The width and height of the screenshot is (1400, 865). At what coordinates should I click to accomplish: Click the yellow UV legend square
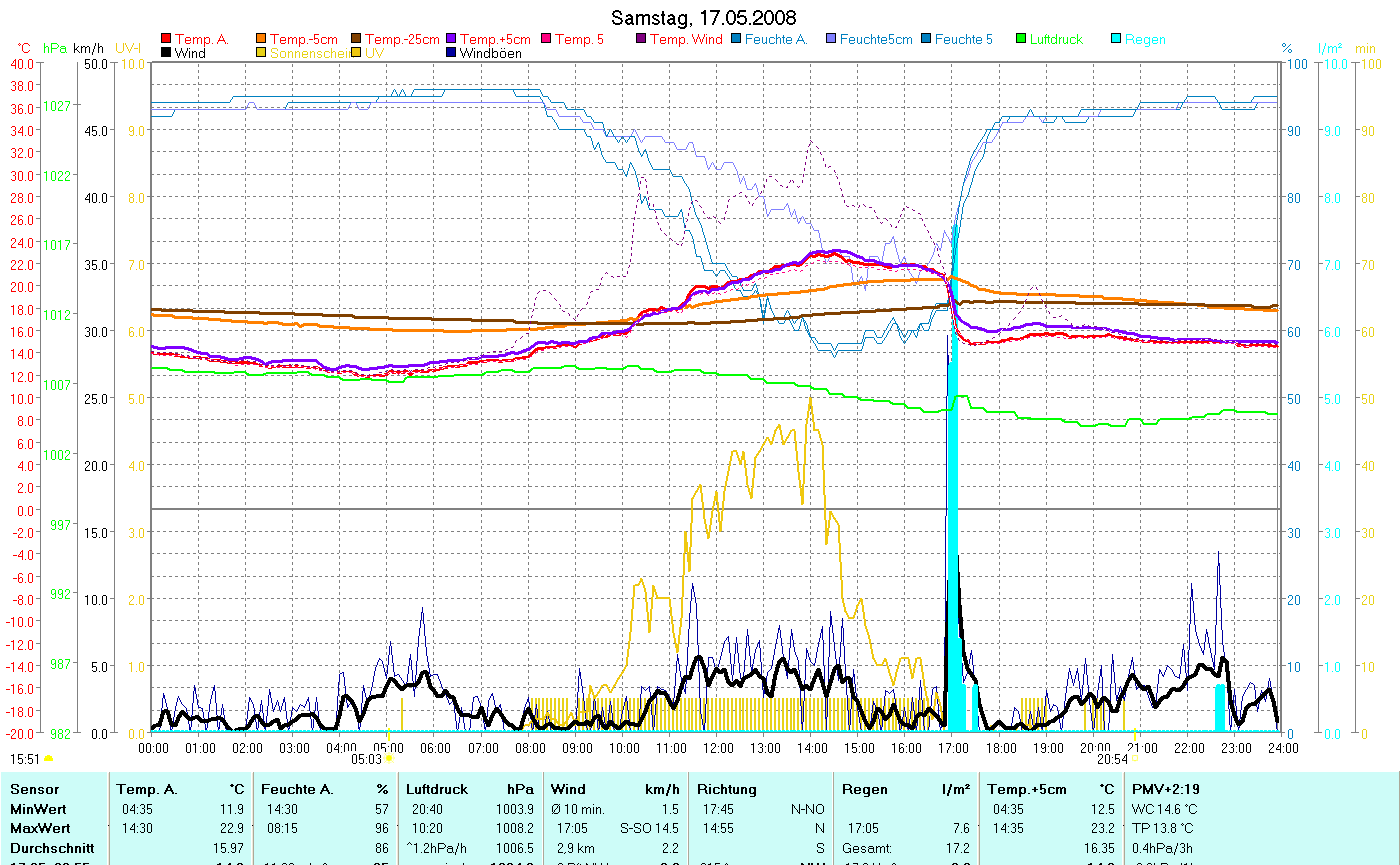pyautogui.click(x=357, y=53)
